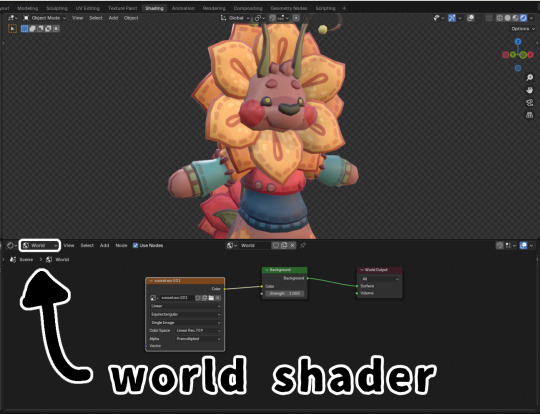Image resolution: width=540 pixels, height=414 pixels.
Task: Open the viewport Select menu
Action: click(96, 18)
